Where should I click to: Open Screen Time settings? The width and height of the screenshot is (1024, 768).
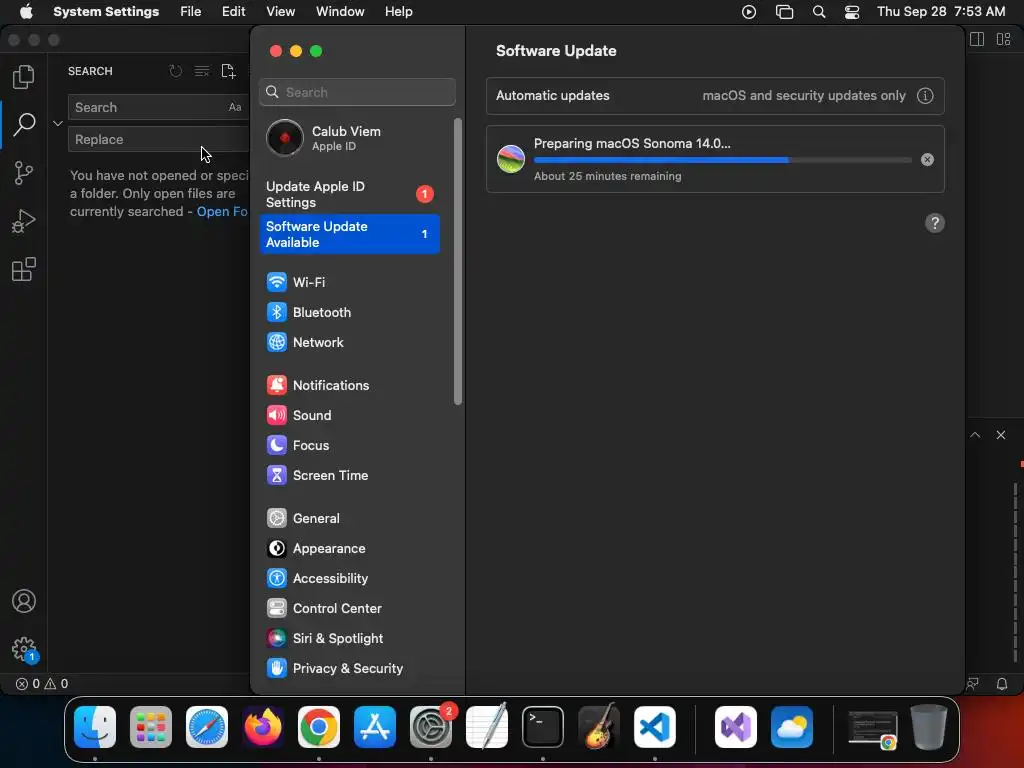click(x=350, y=475)
